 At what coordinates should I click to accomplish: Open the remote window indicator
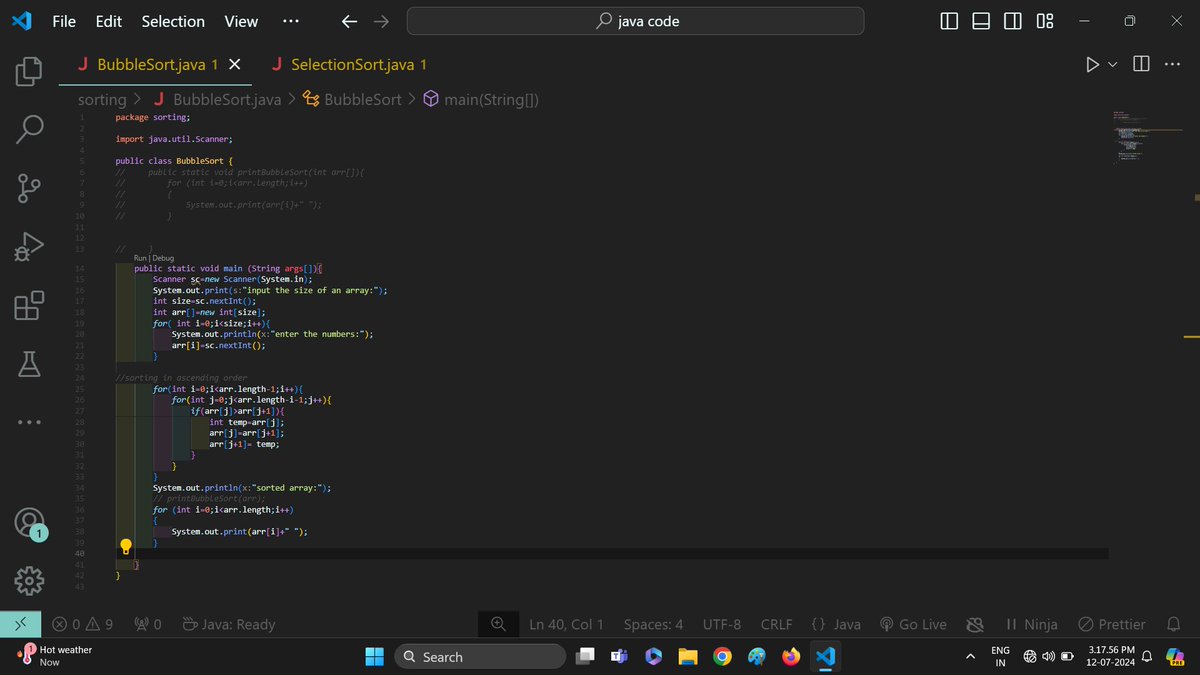tap(21, 624)
